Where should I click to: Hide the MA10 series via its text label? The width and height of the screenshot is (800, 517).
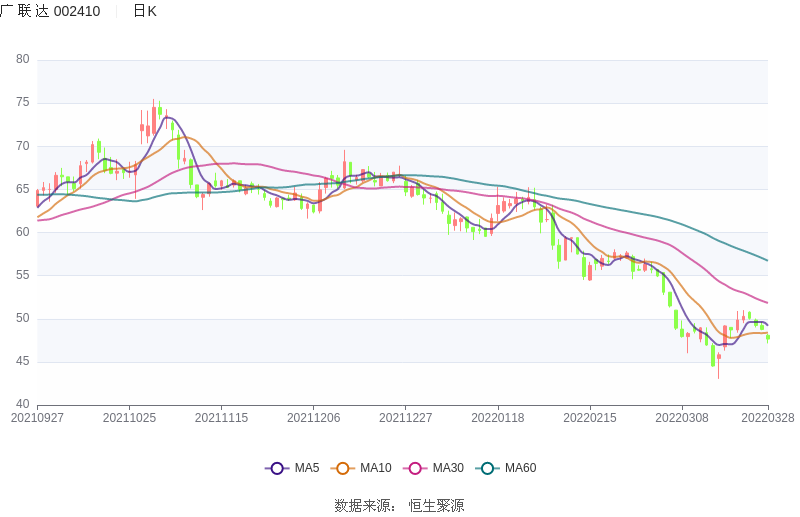[375, 468]
